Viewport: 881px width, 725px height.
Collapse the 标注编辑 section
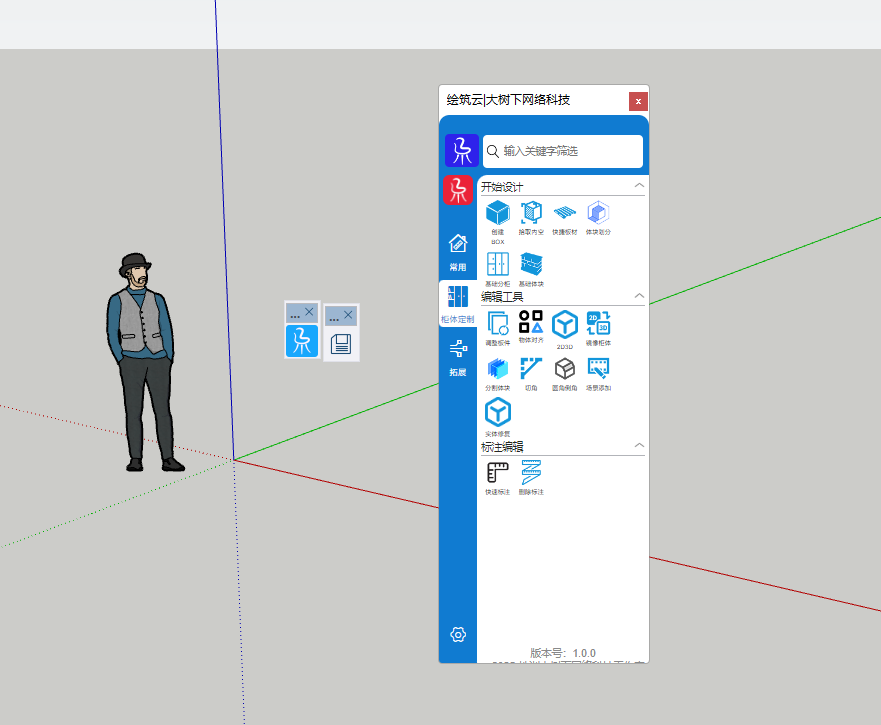point(639,446)
